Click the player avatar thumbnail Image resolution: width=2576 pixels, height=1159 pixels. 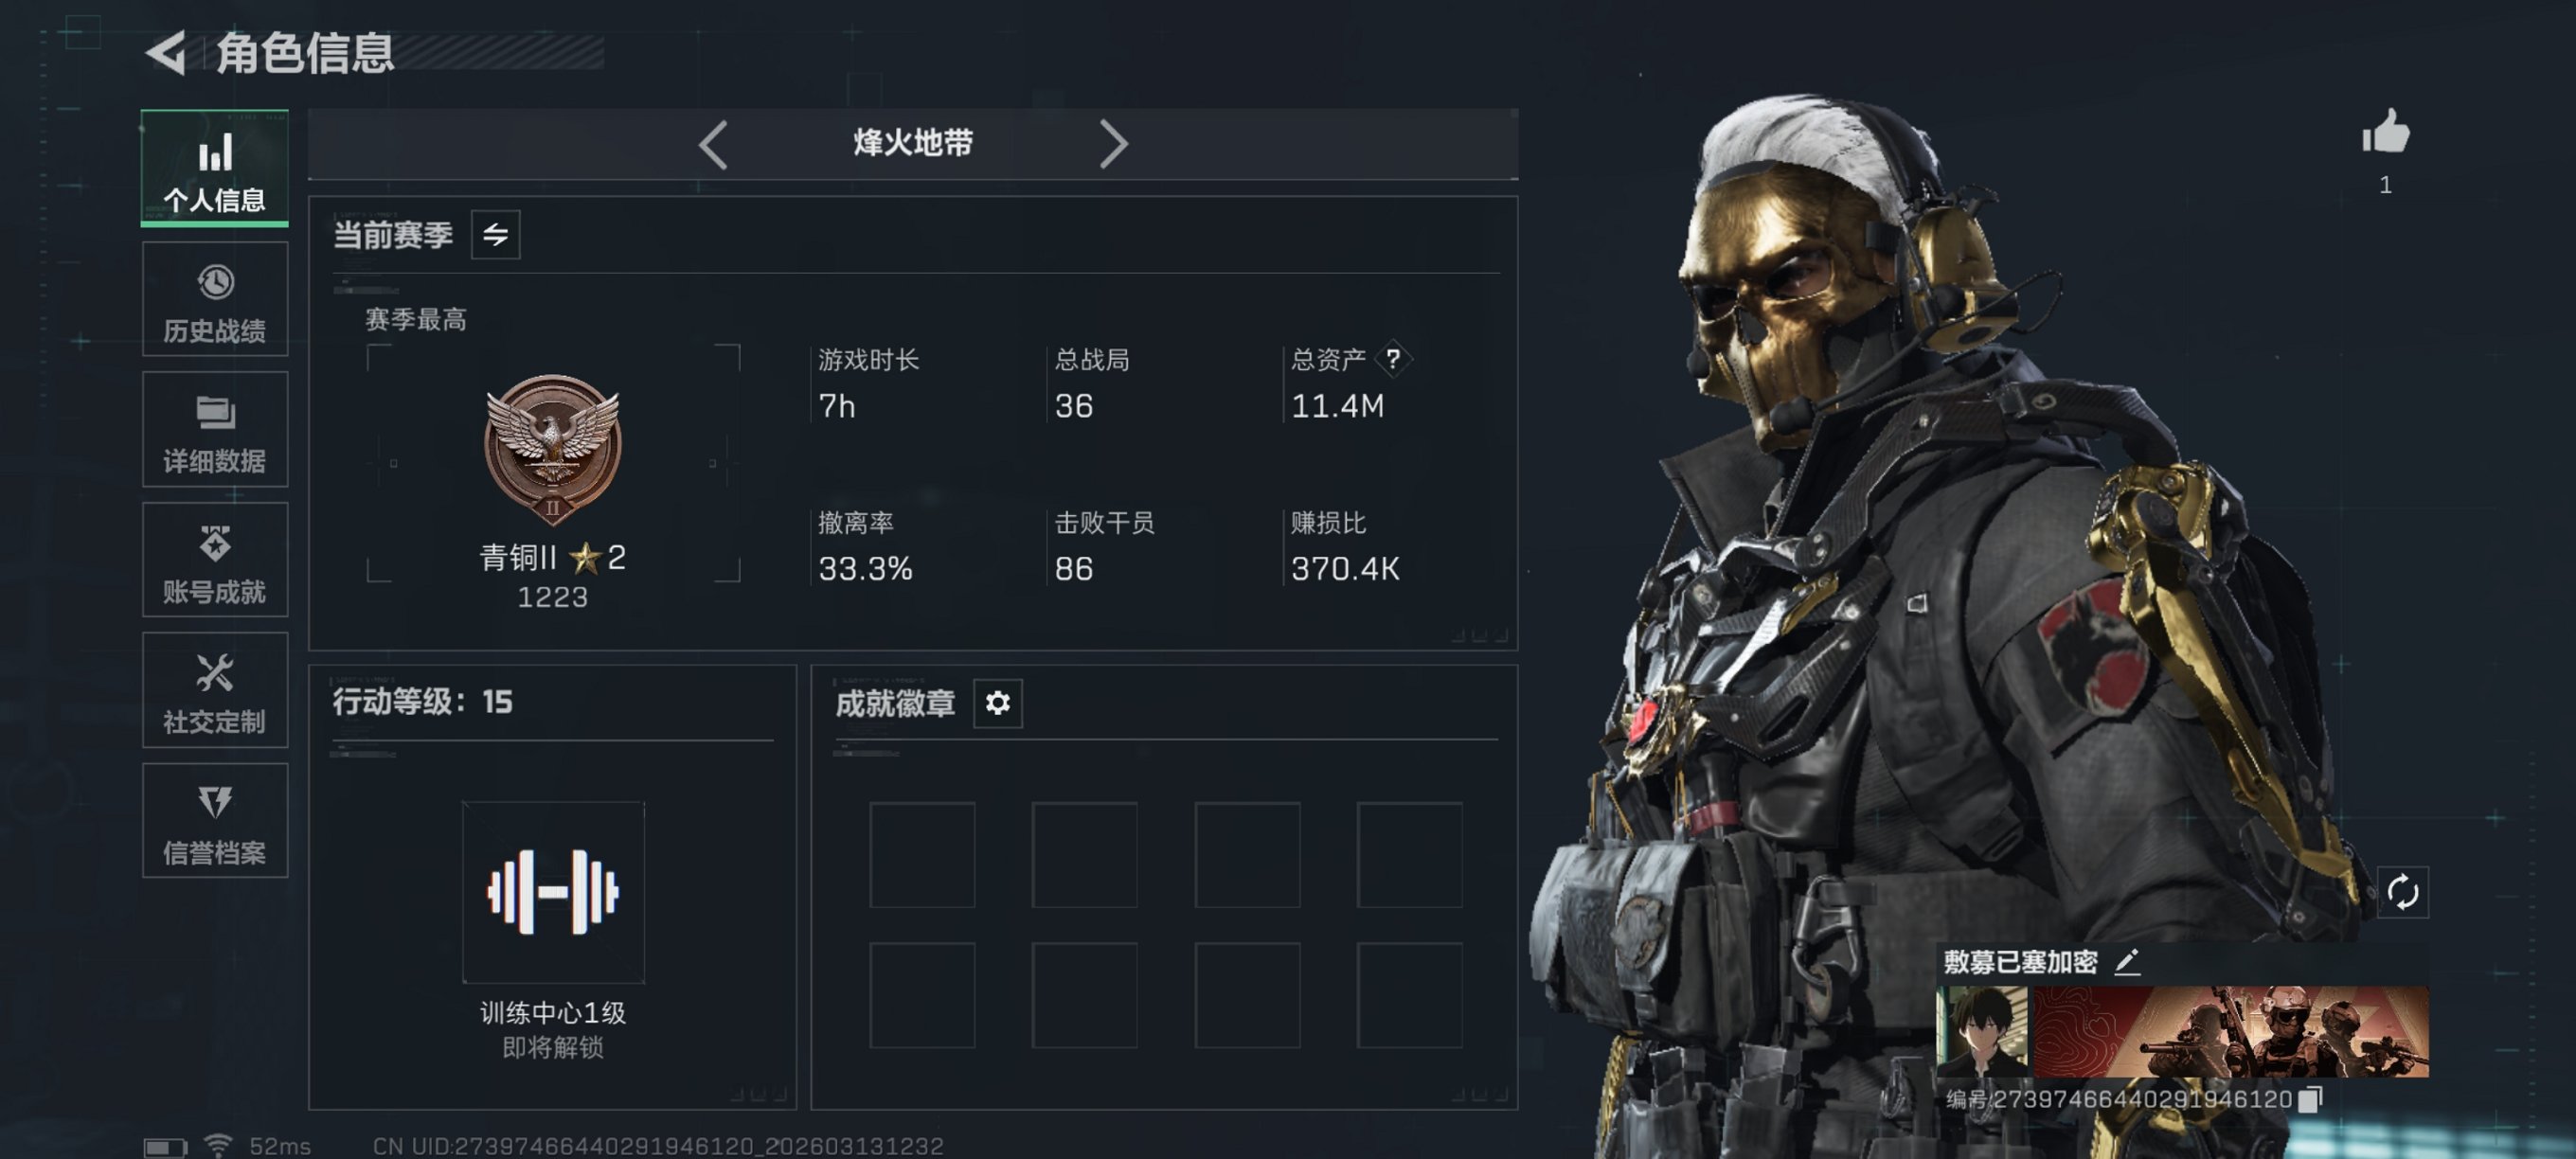(x=1983, y=1032)
